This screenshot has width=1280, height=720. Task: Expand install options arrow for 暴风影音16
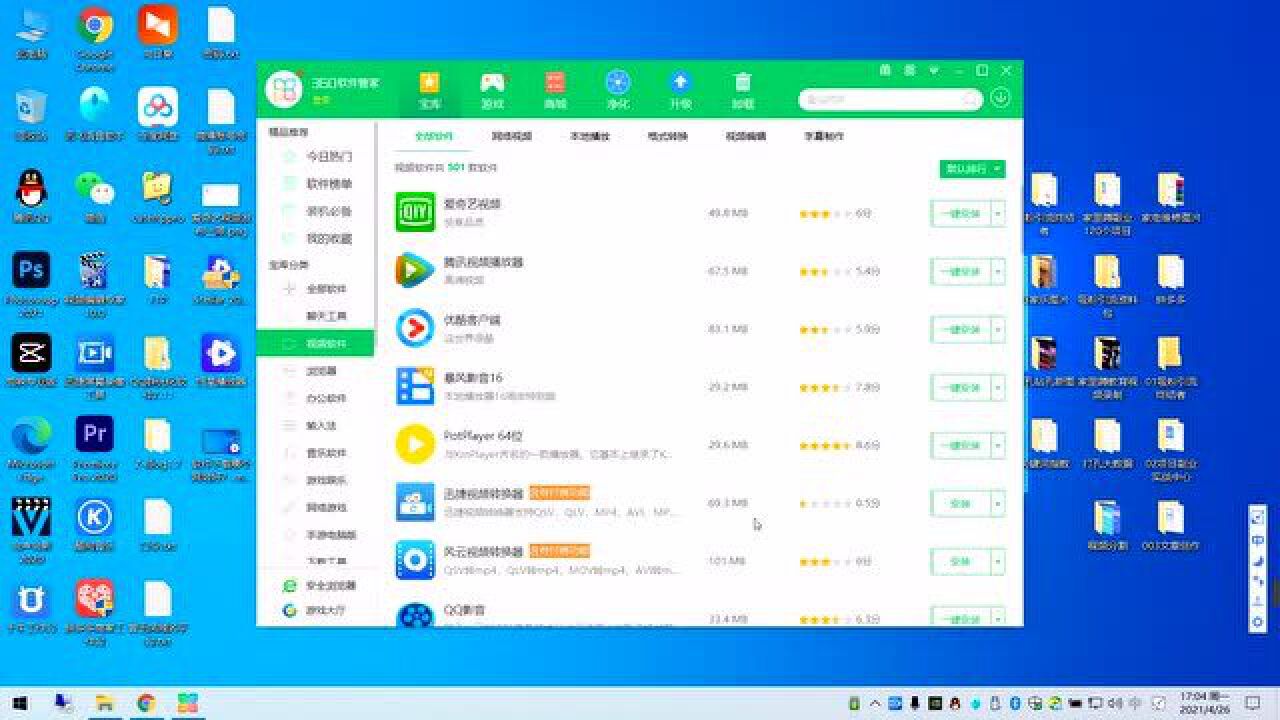point(998,388)
